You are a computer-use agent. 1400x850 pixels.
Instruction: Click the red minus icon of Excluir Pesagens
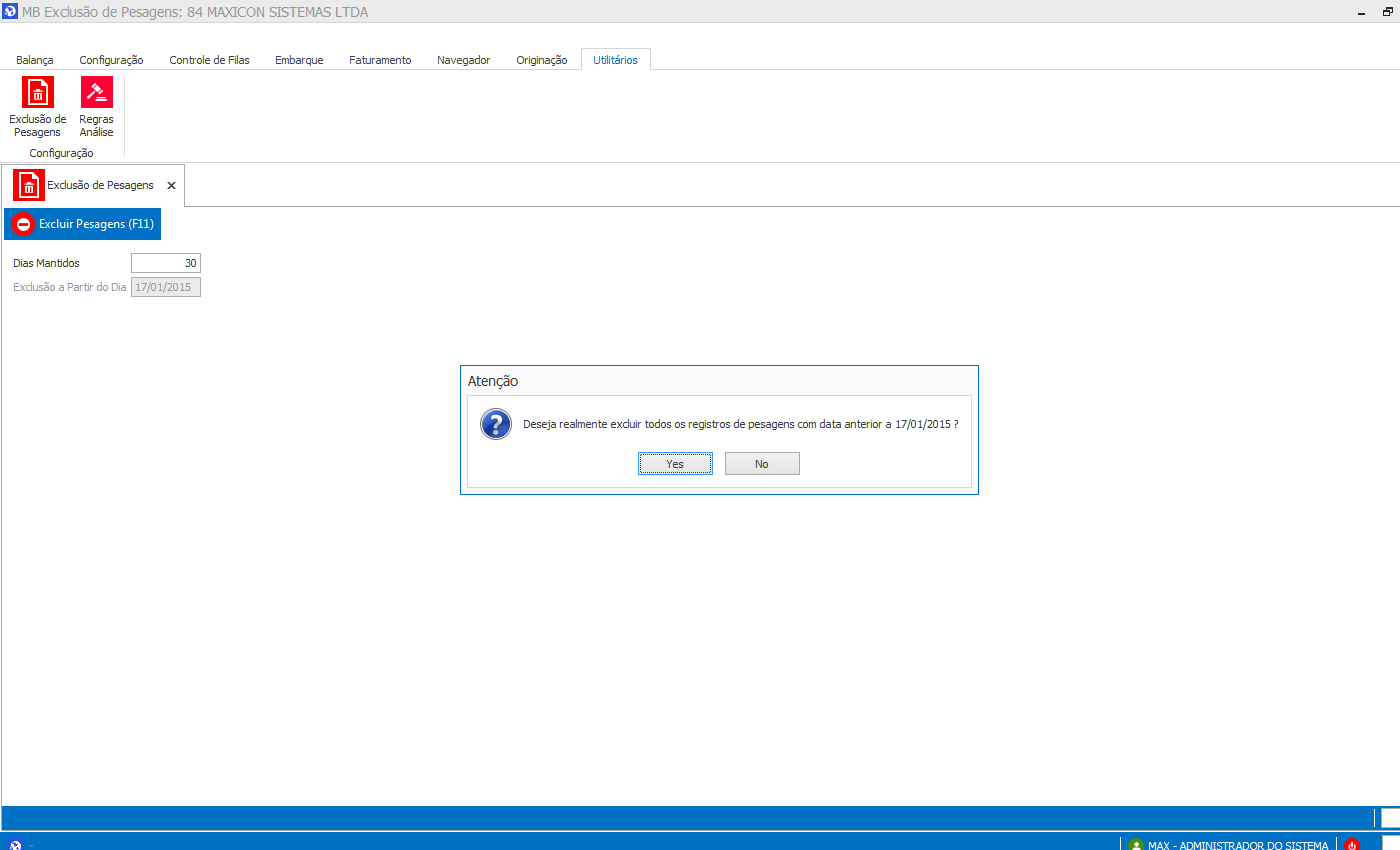point(23,224)
